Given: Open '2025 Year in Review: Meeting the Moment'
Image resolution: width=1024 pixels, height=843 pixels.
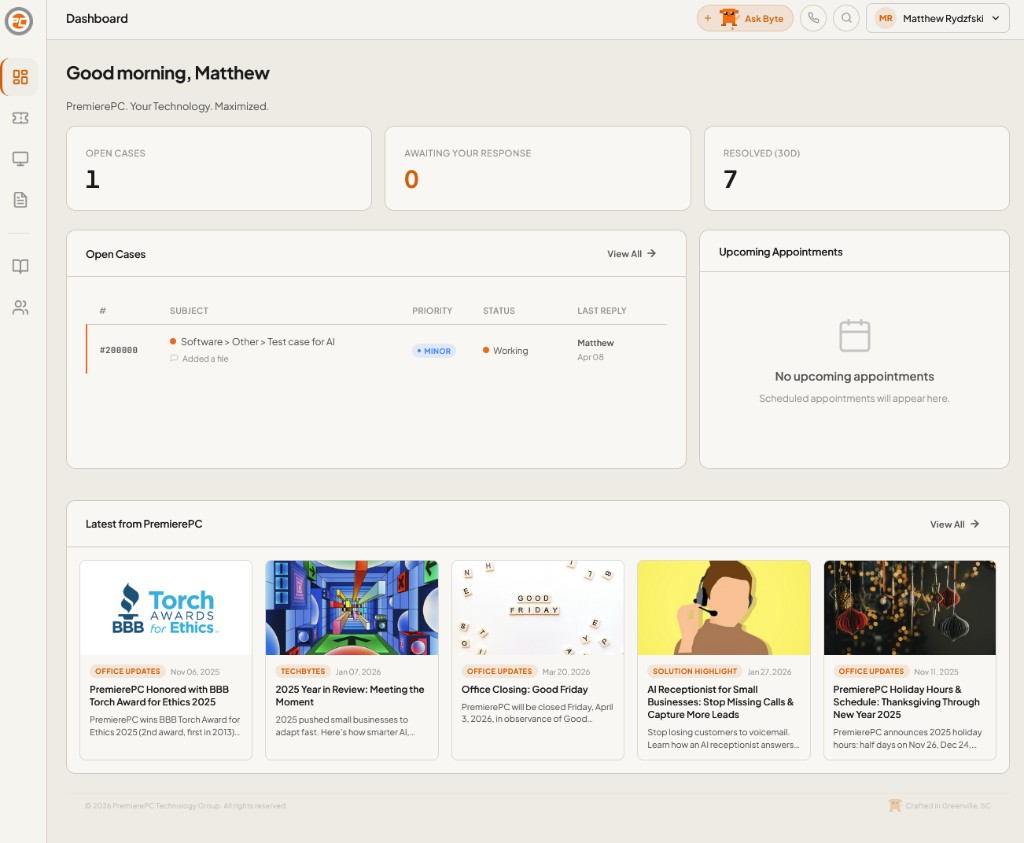Looking at the screenshot, I should tap(349, 695).
